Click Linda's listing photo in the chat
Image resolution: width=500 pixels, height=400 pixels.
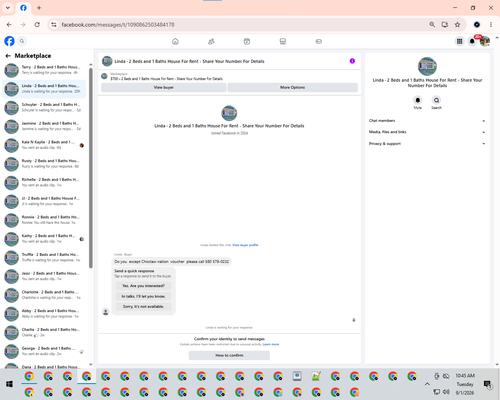(x=229, y=113)
